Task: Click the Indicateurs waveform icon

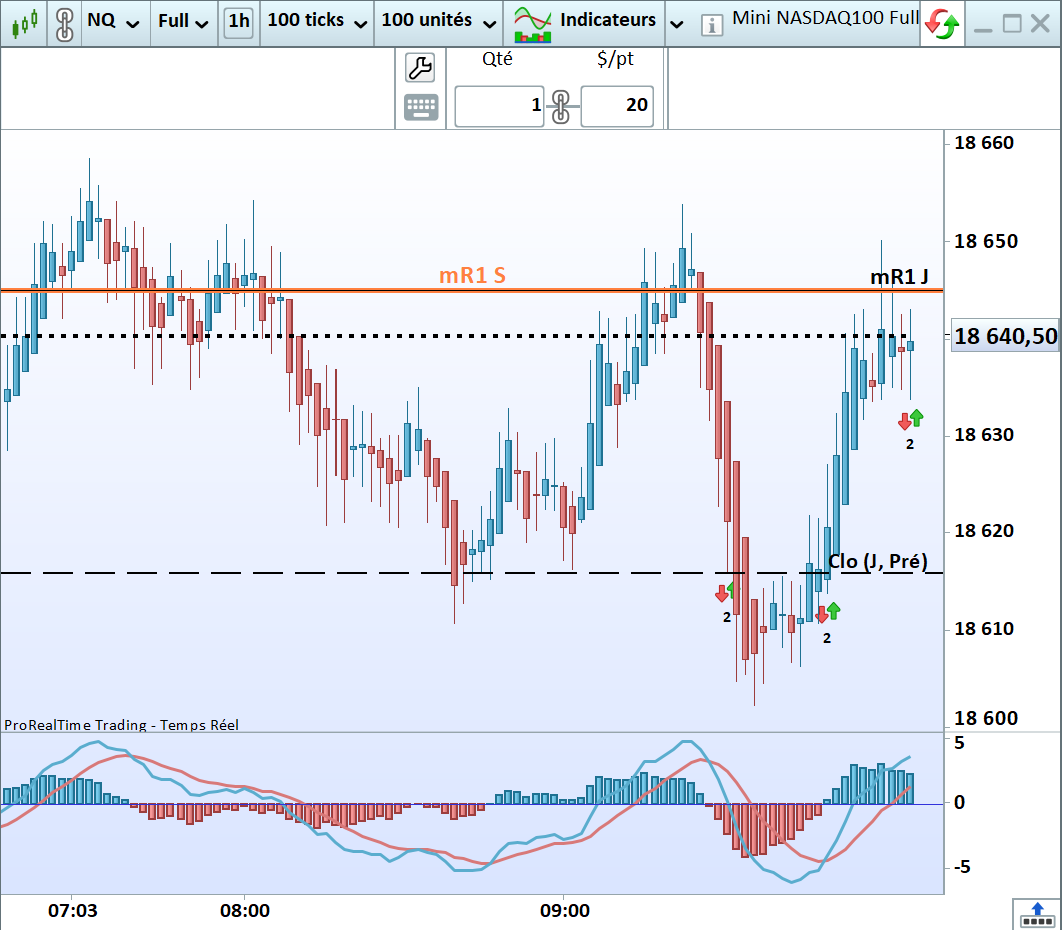Action: point(532,24)
